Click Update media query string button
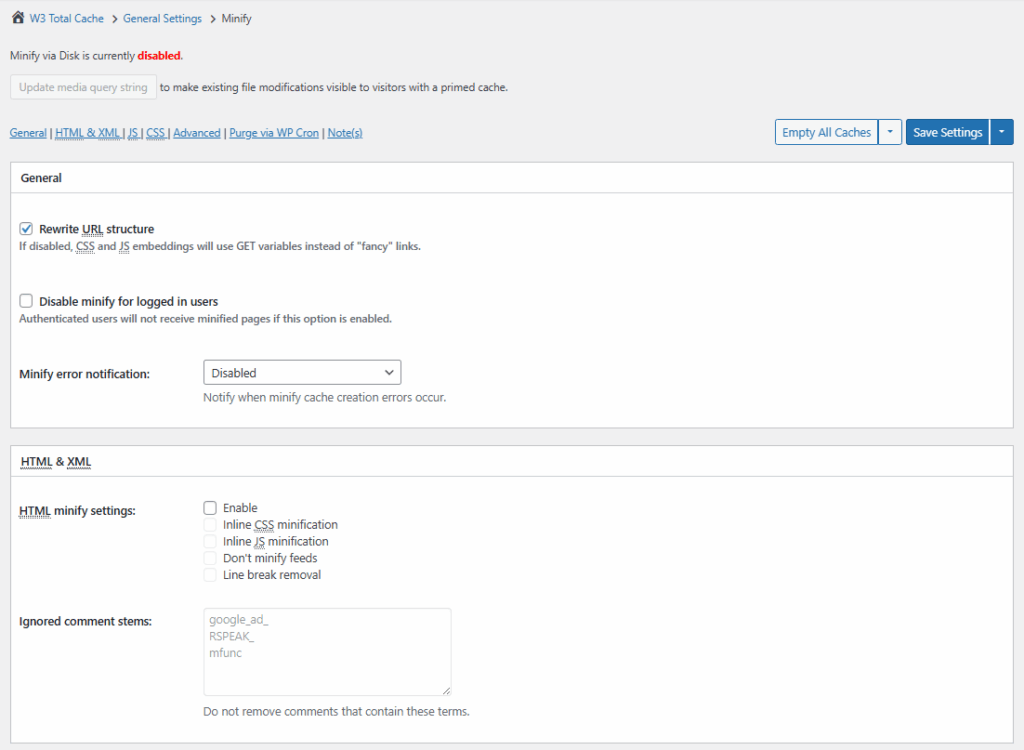Image resolution: width=1024 pixels, height=750 pixels. point(83,87)
